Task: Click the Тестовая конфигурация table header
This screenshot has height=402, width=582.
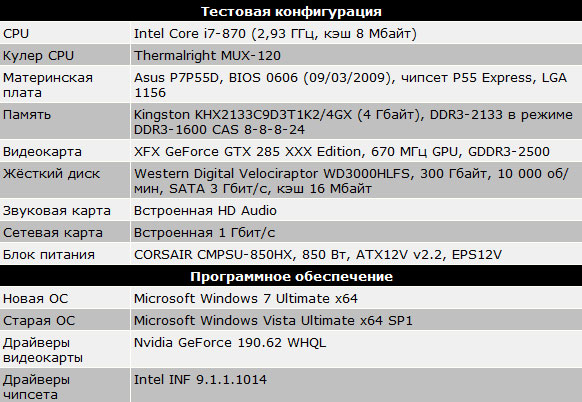Action: point(291,11)
